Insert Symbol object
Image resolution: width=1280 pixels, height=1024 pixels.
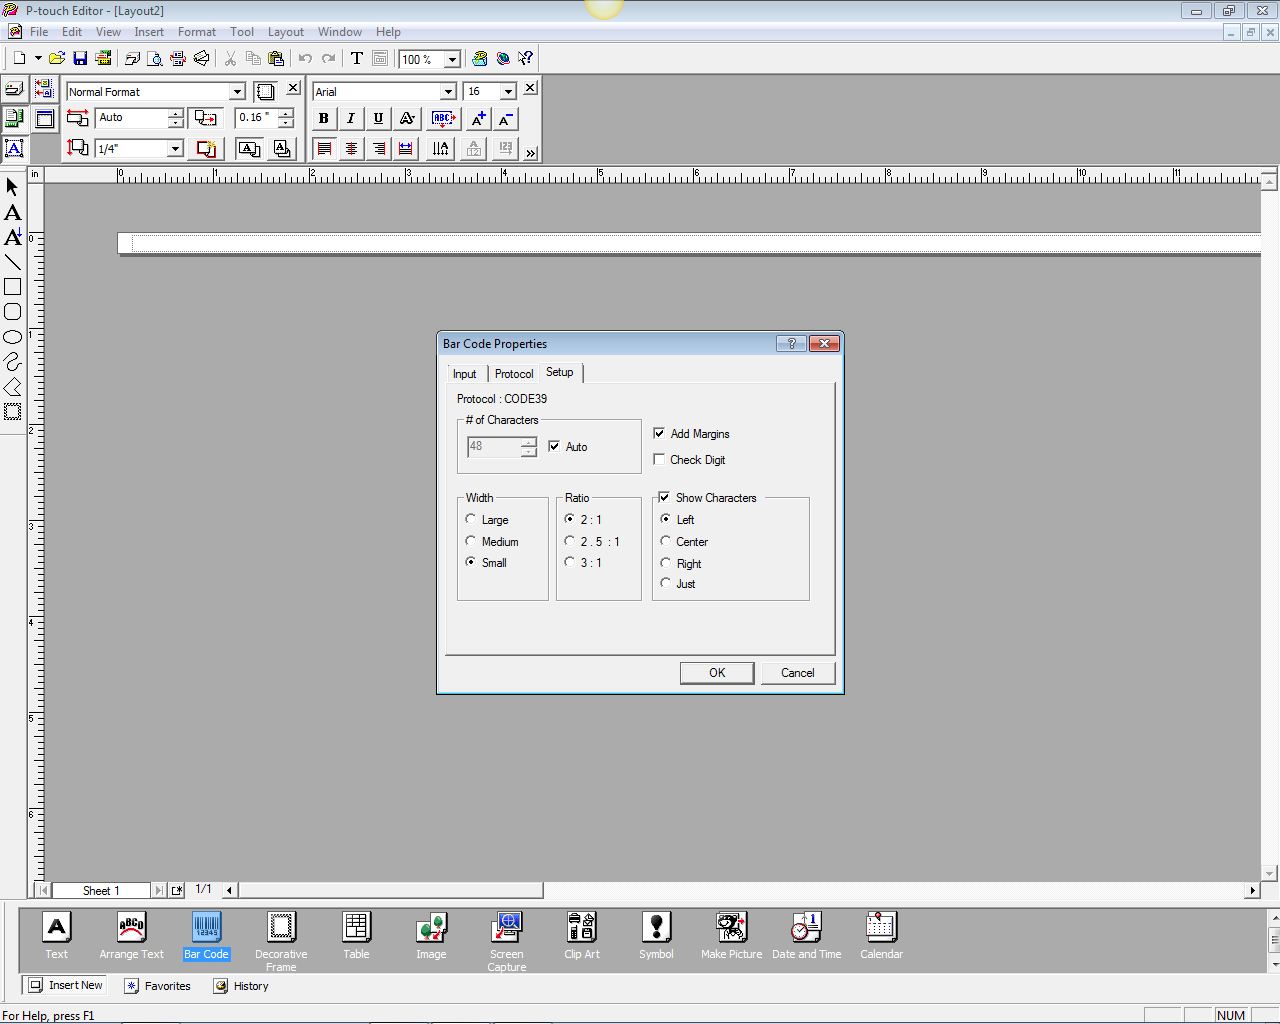click(656, 936)
